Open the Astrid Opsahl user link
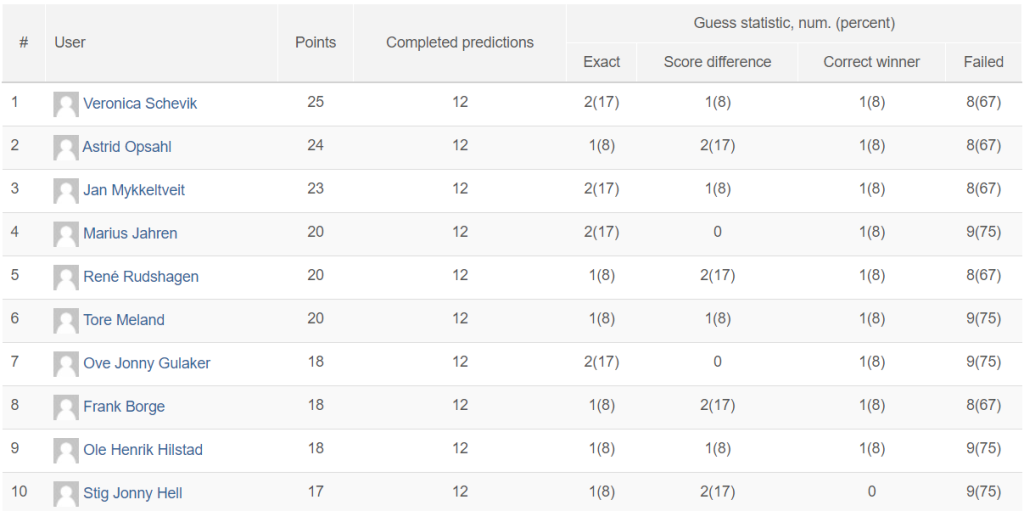The width and height of the screenshot is (1024, 511). pos(127,147)
